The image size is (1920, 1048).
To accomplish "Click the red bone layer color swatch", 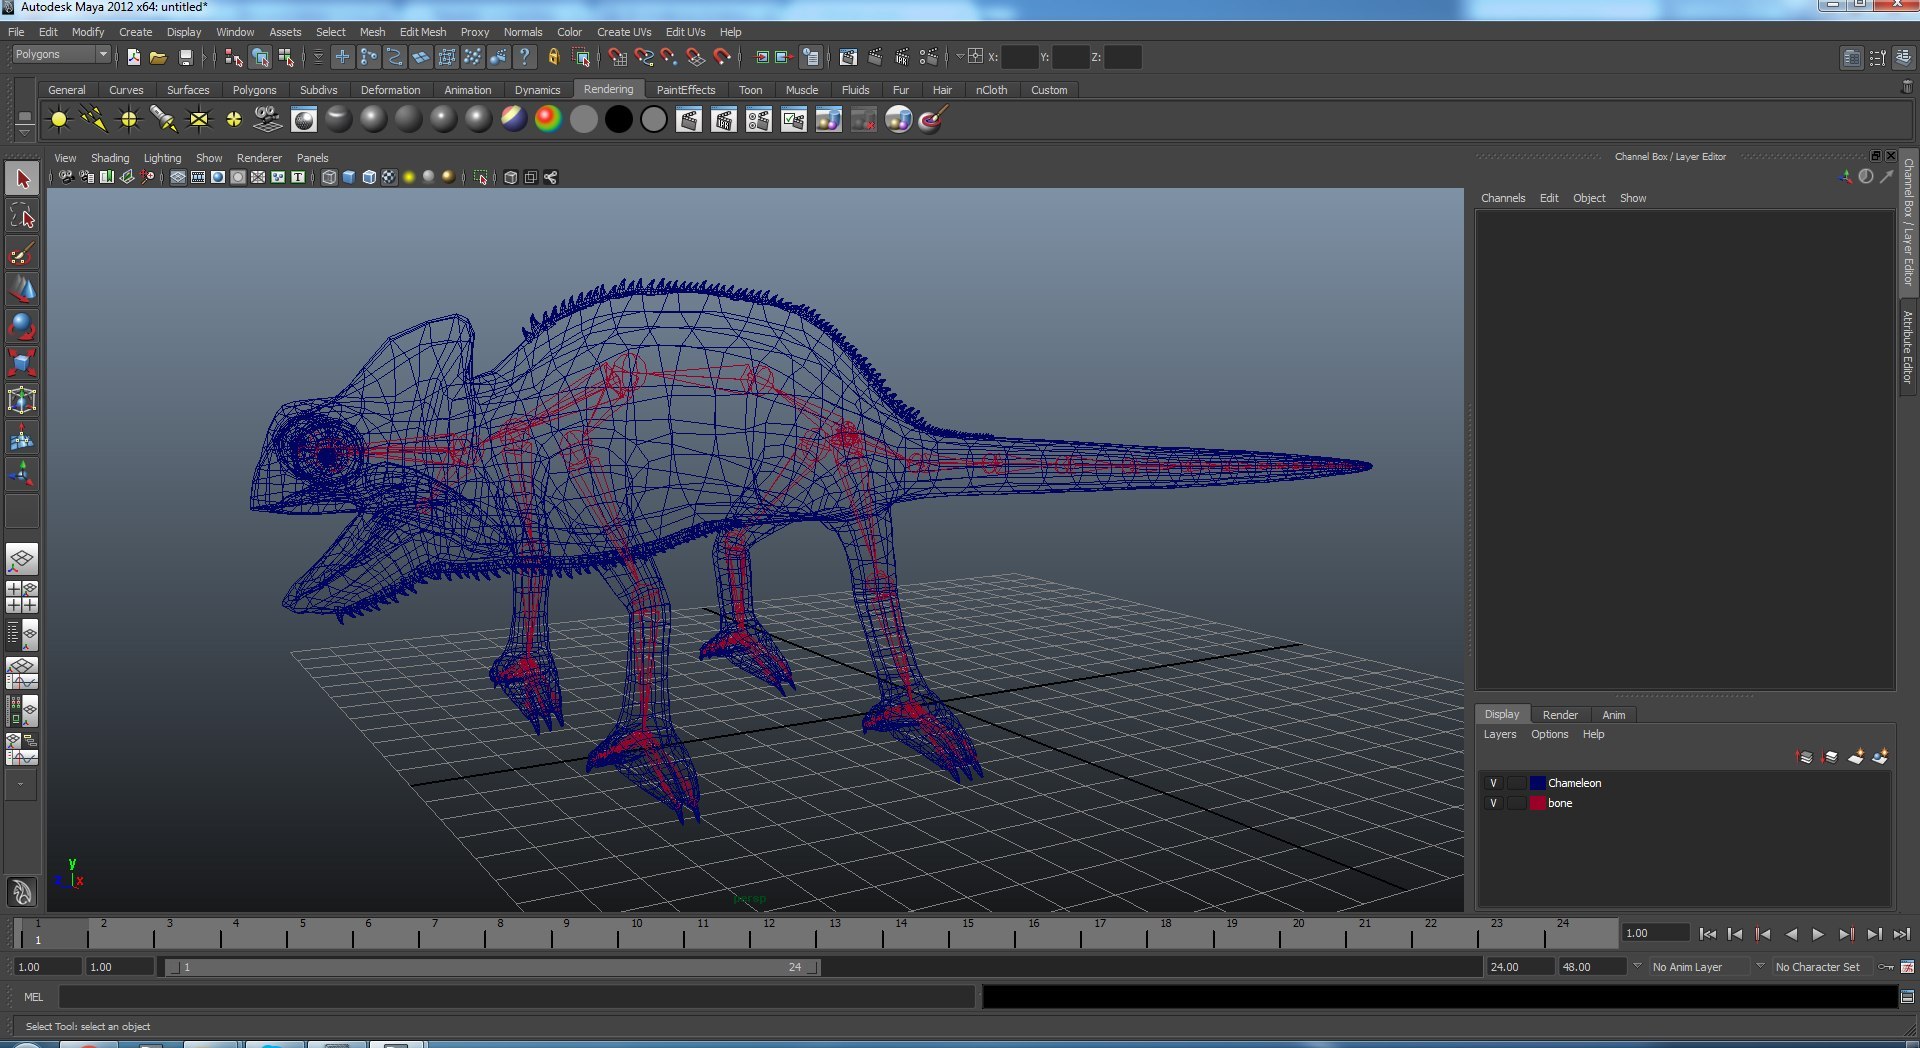I will click(x=1537, y=803).
